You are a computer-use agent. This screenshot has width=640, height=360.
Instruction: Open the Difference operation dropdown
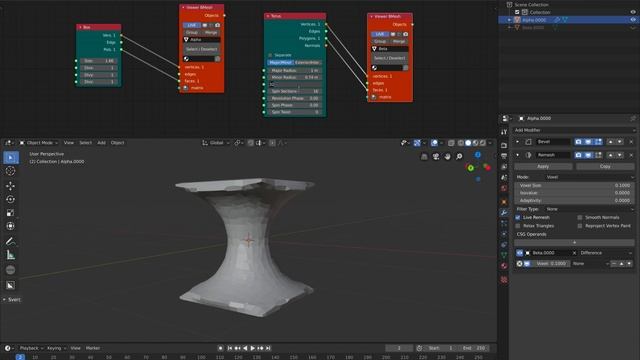pos(606,253)
